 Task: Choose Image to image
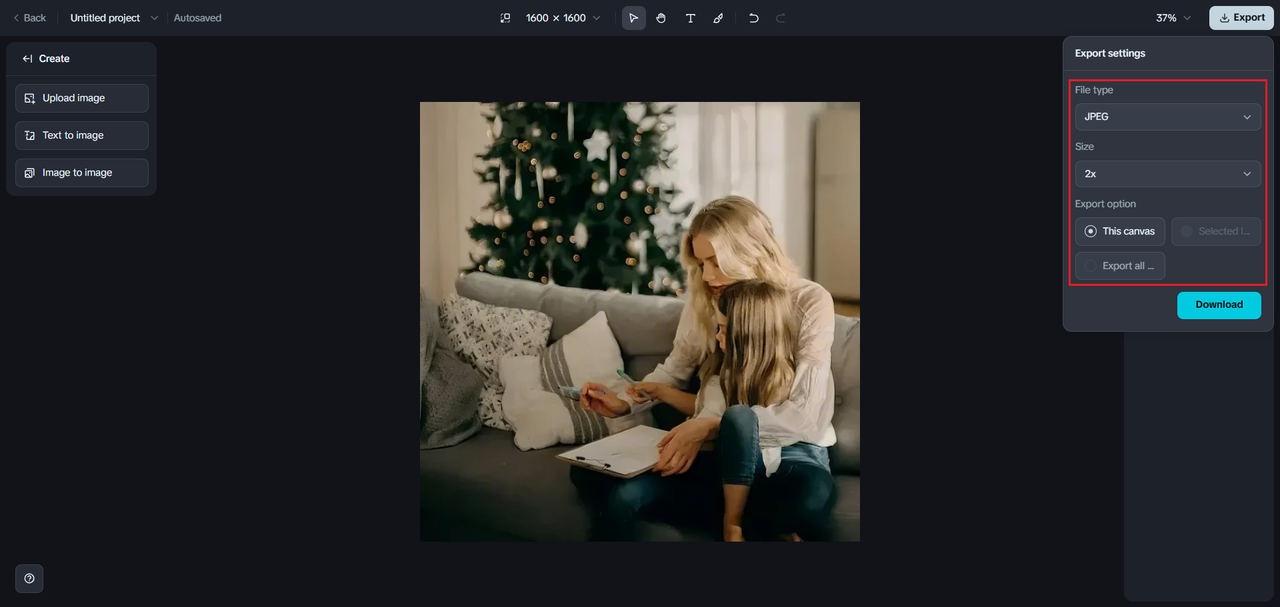click(82, 173)
